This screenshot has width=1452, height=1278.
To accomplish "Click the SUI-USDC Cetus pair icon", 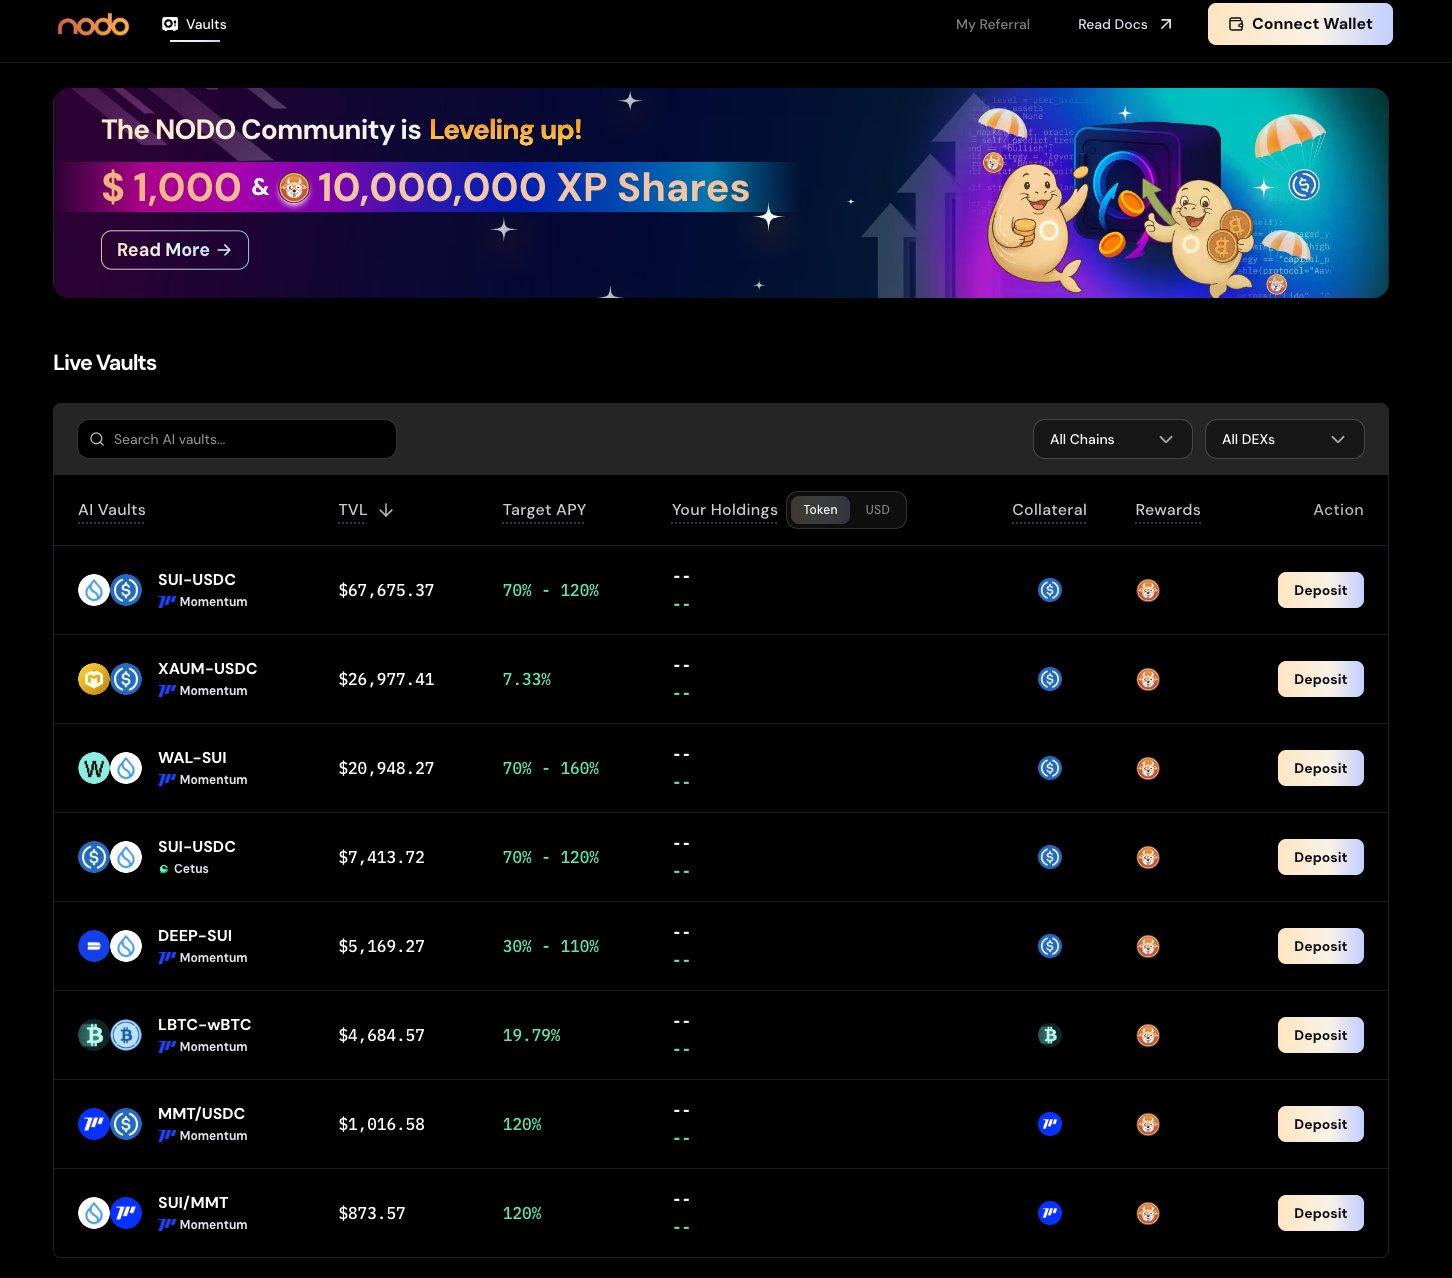I will [110, 857].
